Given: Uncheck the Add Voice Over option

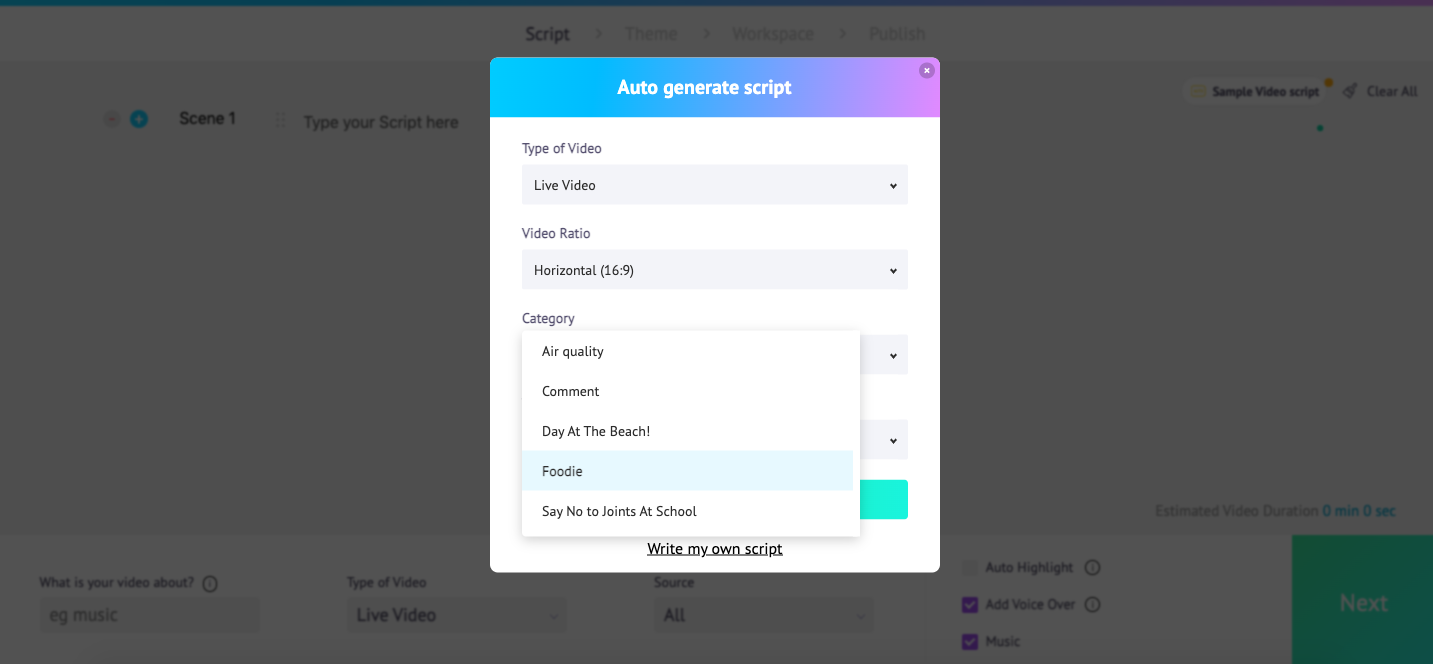Looking at the screenshot, I should [x=969, y=604].
